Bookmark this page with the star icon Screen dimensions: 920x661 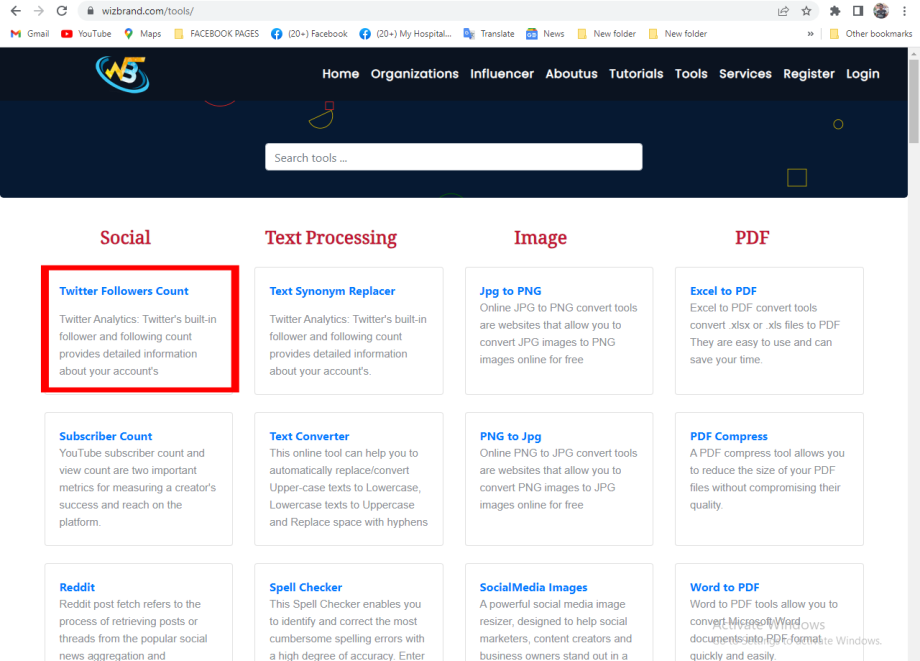[x=807, y=11]
